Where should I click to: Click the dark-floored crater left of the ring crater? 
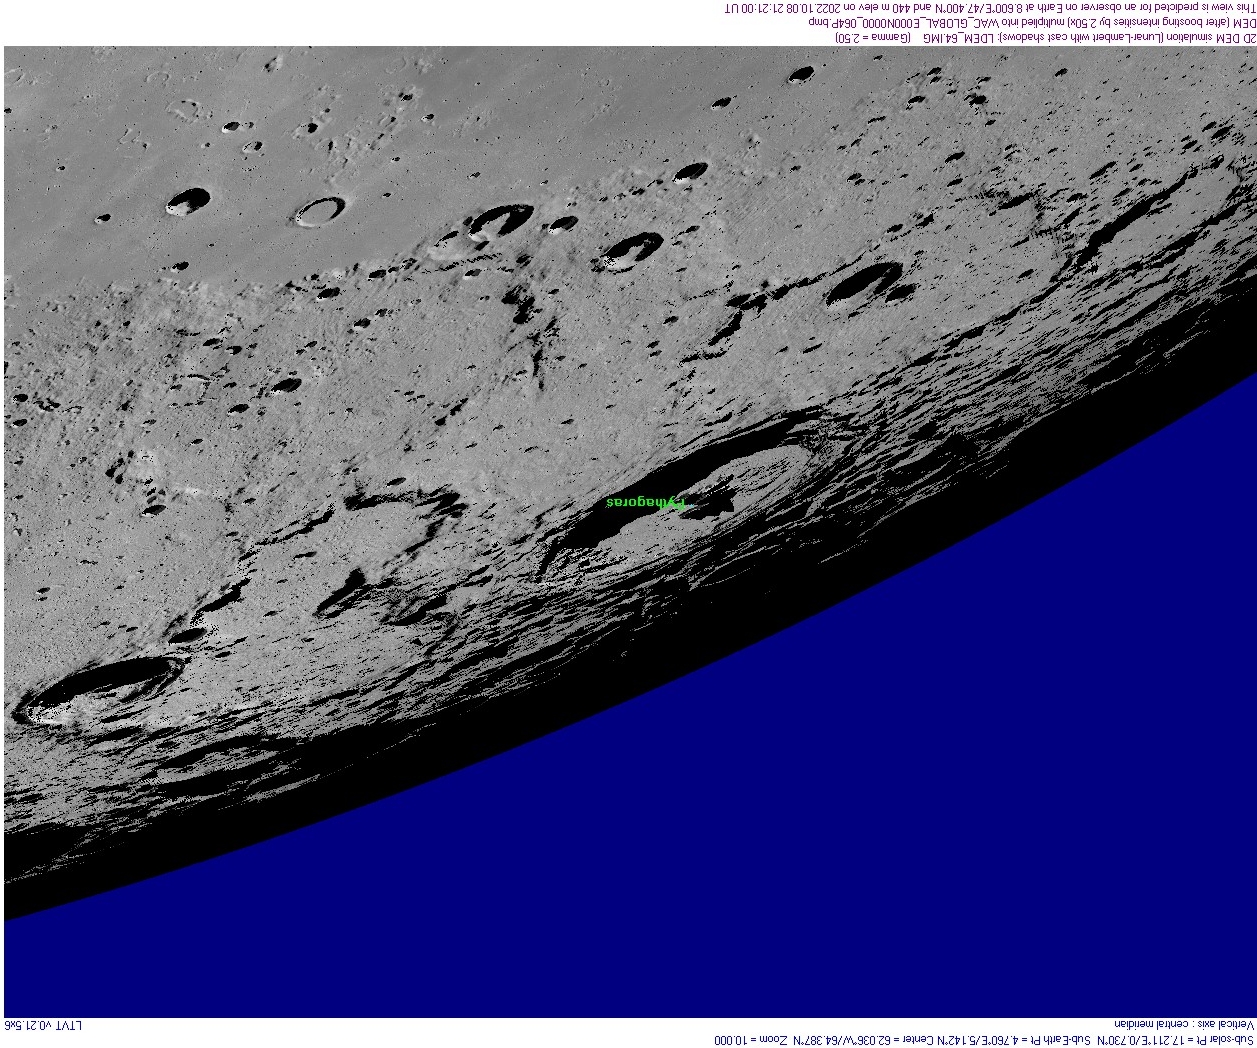(x=187, y=201)
